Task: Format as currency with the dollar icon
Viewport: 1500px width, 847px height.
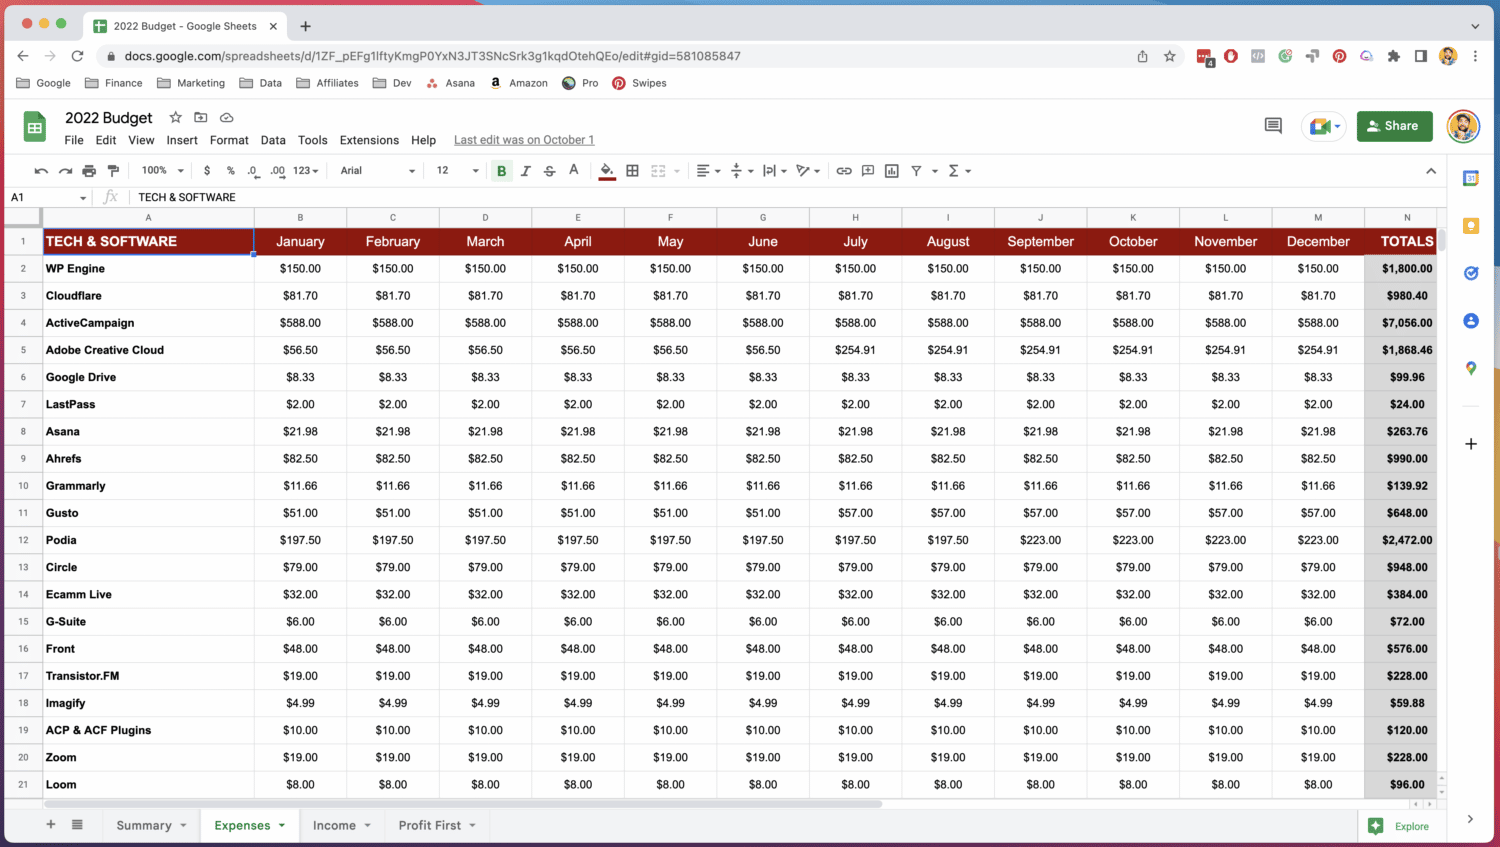Action: click(207, 171)
